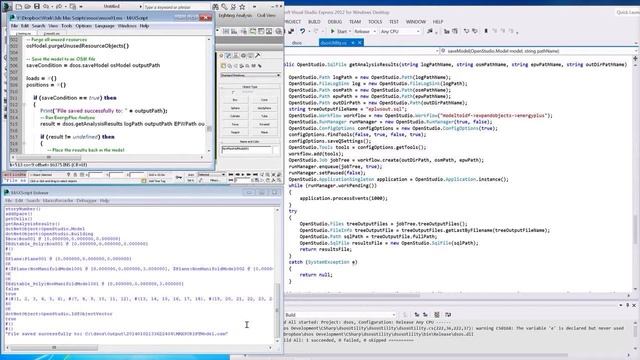Click the Go to Start playback icon
The height and width of the screenshot is (360, 640).
tap(231, 175)
